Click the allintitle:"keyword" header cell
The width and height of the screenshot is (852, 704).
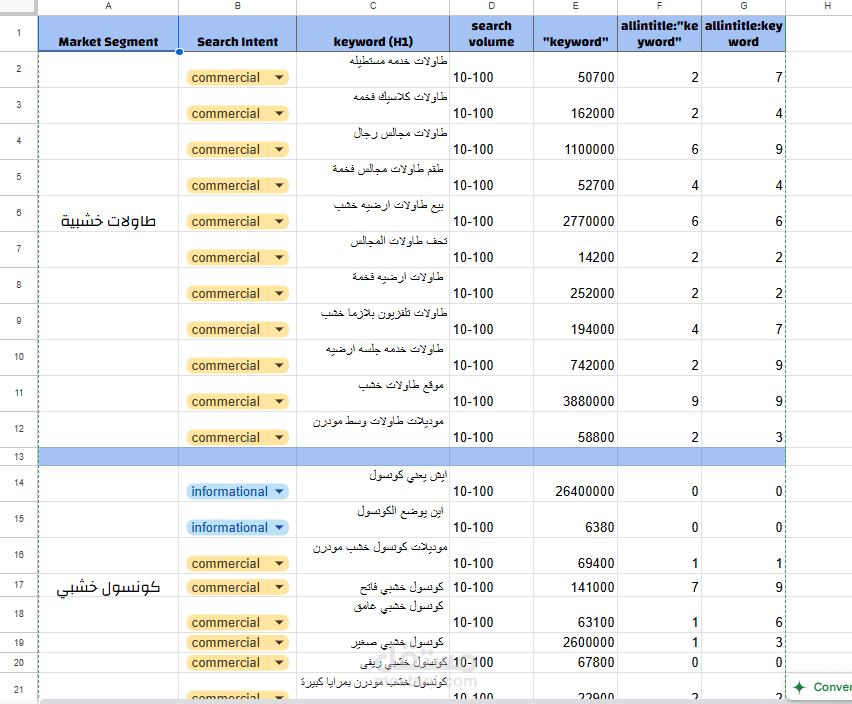coord(659,34)
